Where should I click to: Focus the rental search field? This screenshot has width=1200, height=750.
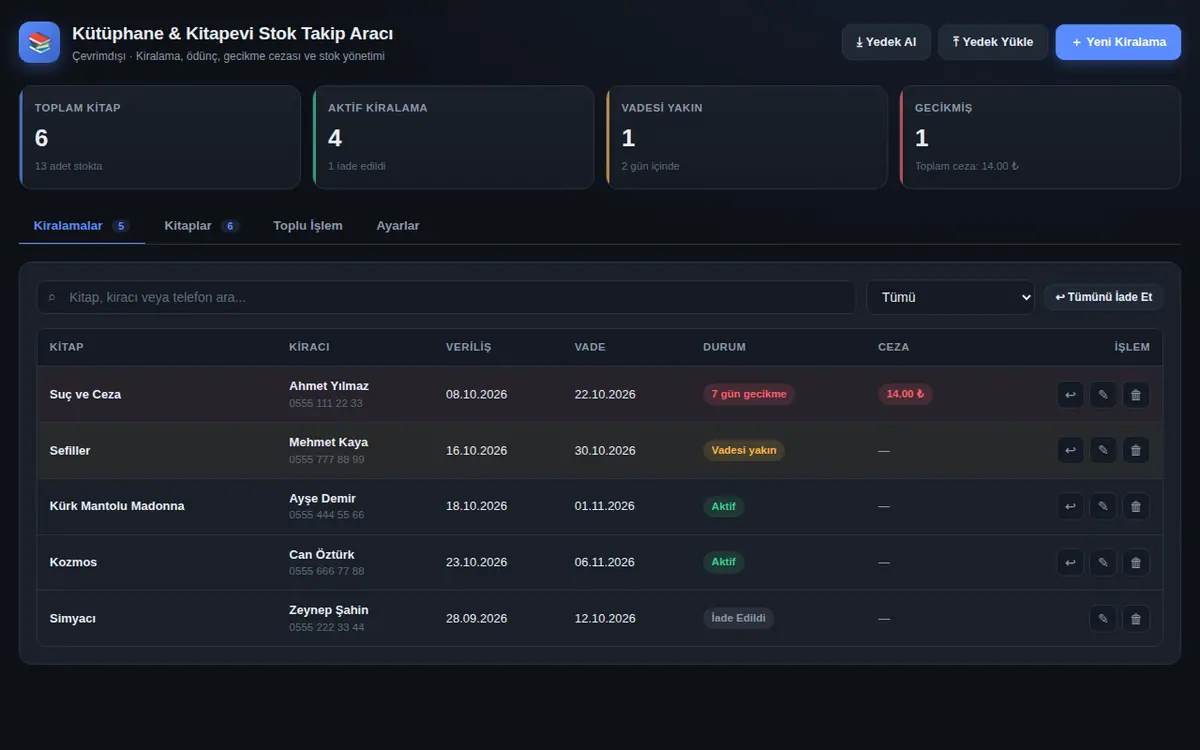[x=446, y=297]
